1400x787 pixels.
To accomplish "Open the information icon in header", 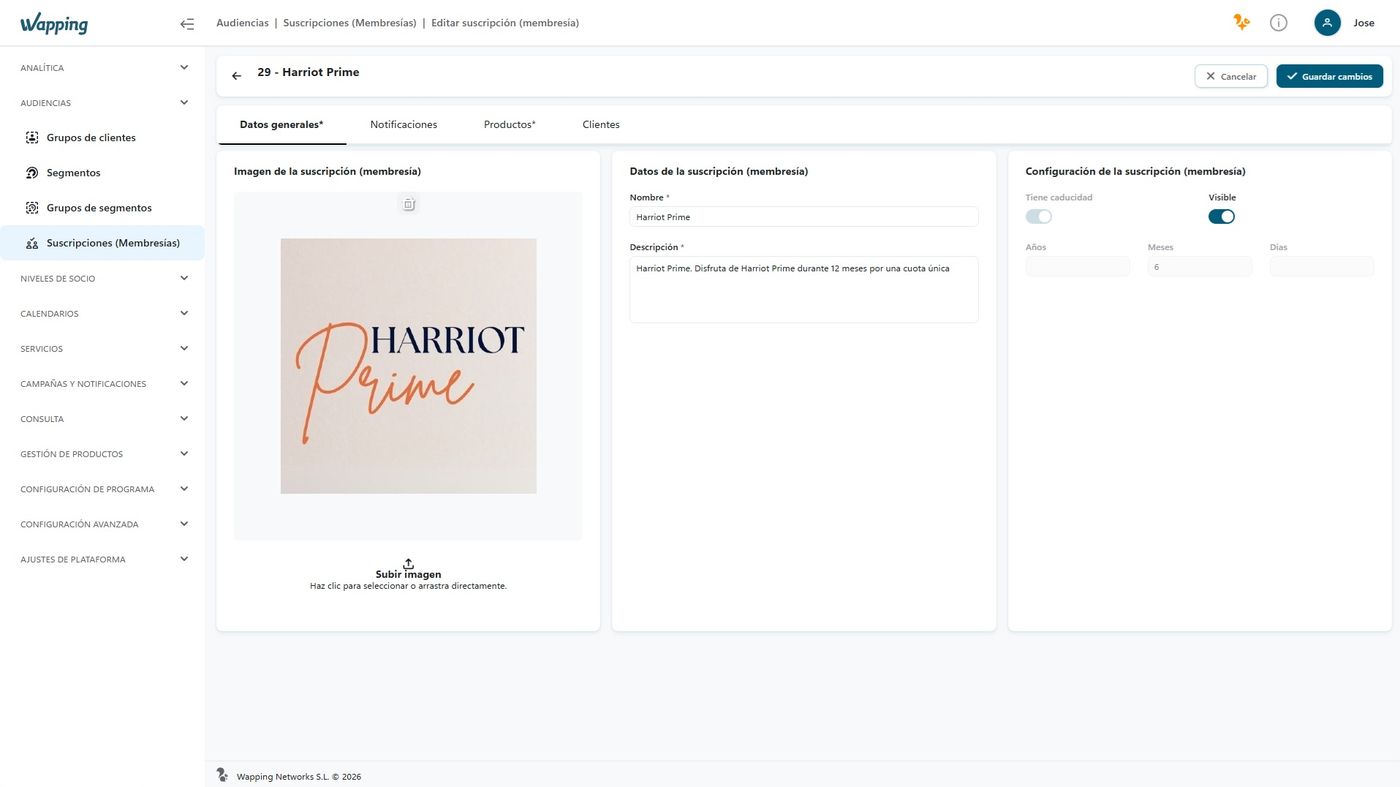I will click(1278, 23).
